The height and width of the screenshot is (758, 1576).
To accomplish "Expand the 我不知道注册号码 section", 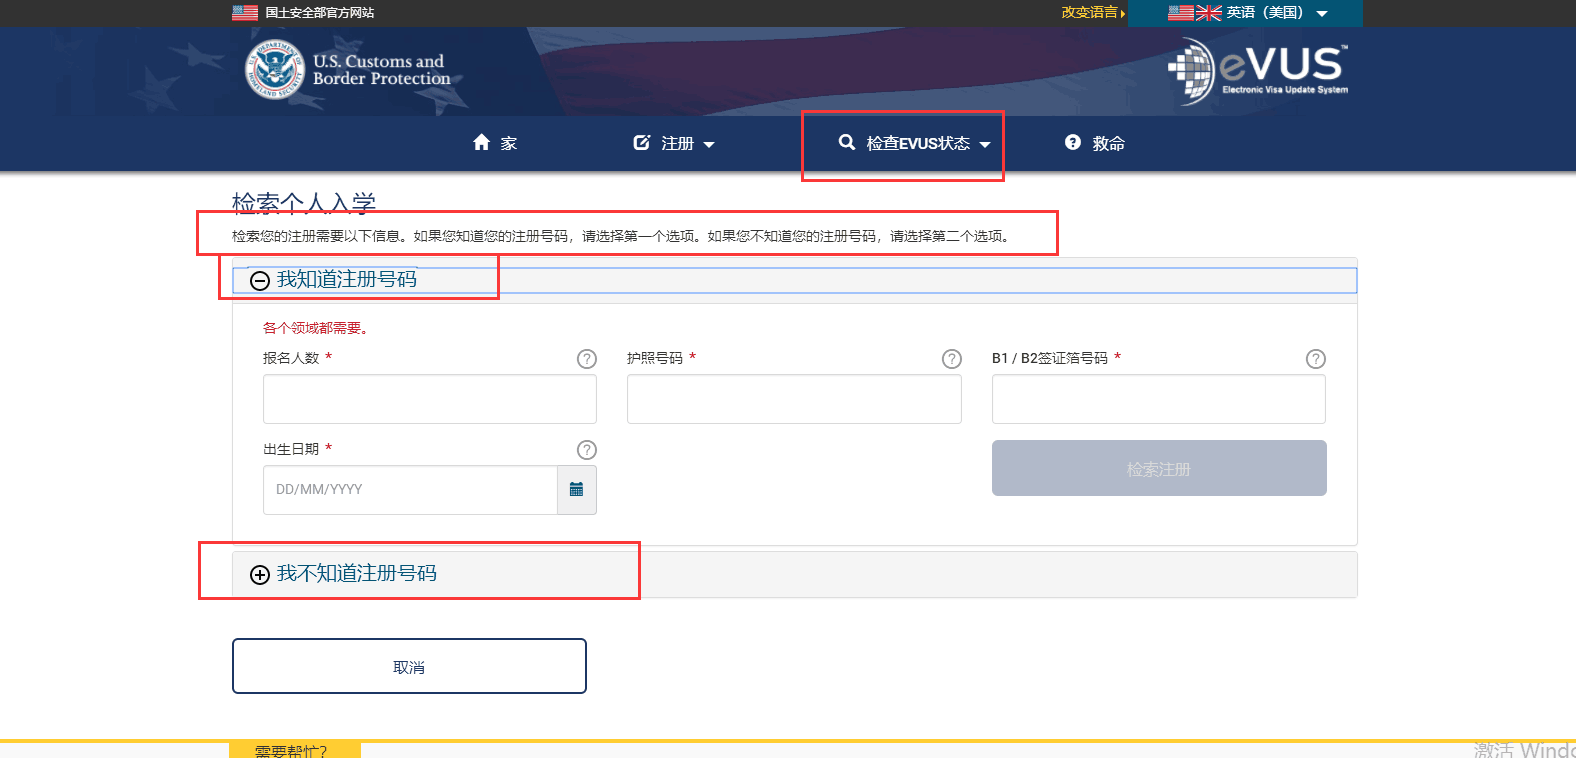I will 260,574.
